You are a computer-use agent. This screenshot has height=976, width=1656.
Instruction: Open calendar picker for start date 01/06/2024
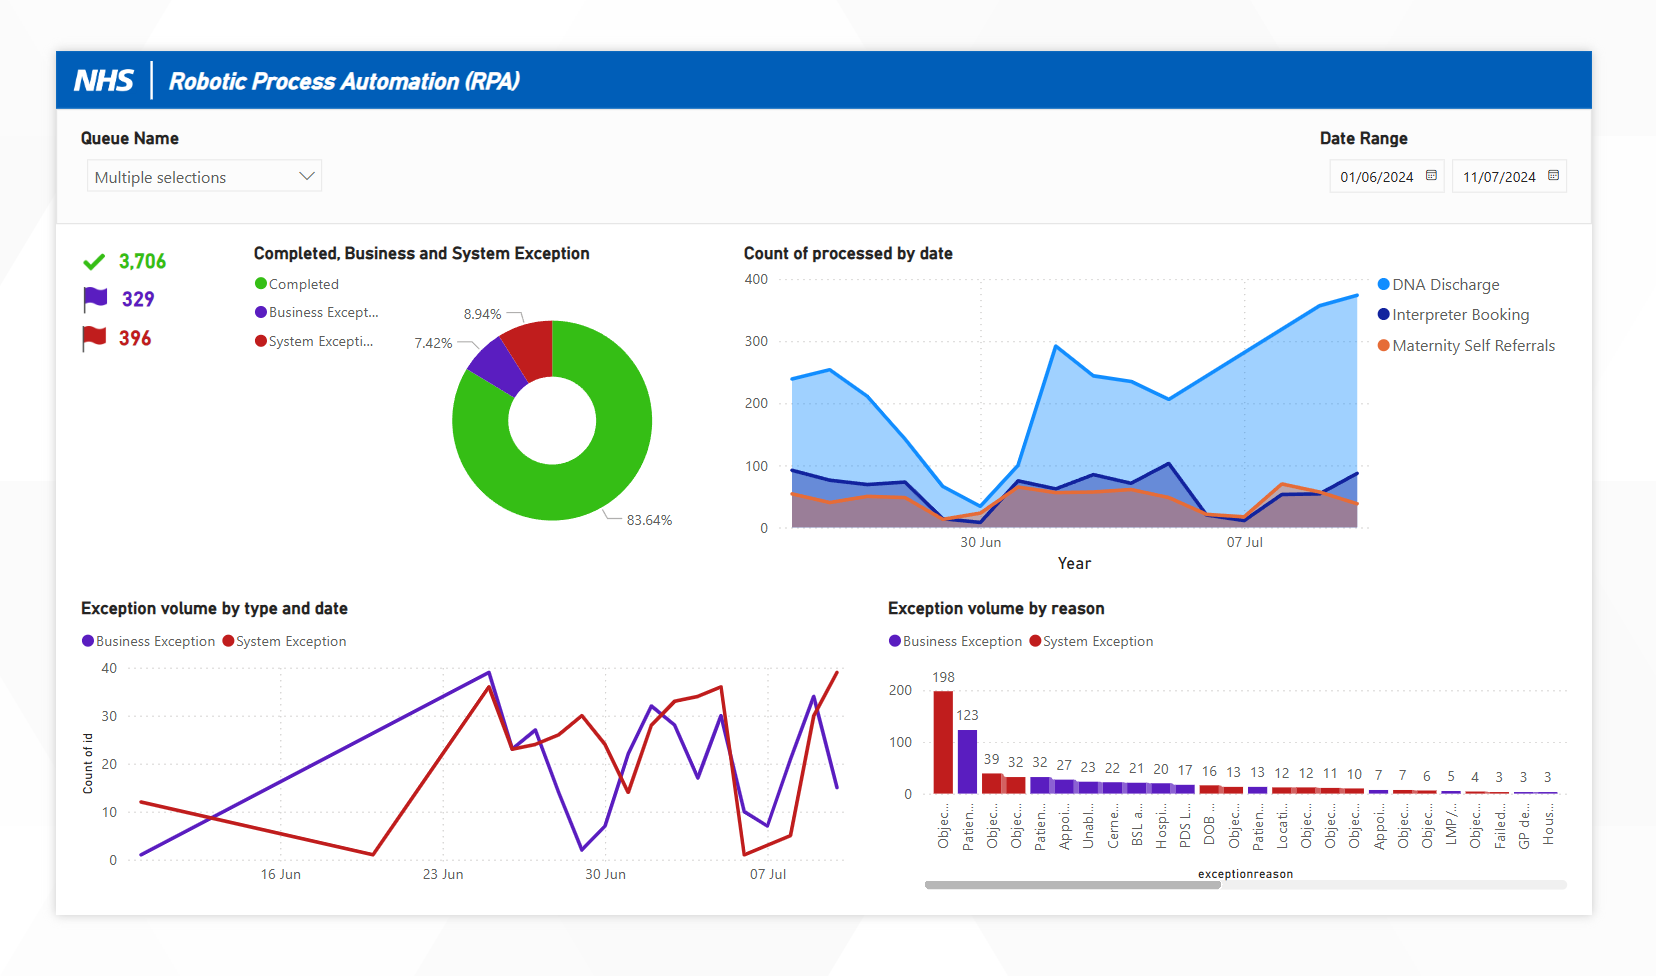(1431, 176)
